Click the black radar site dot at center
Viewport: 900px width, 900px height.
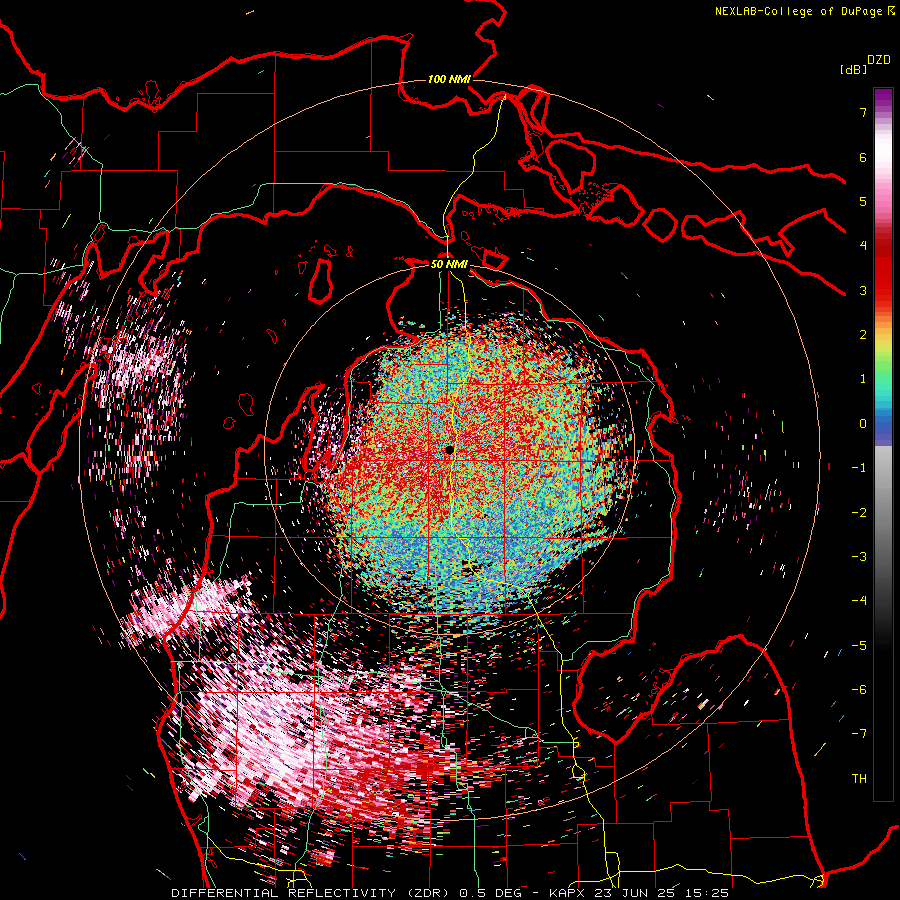pos(449,450)
